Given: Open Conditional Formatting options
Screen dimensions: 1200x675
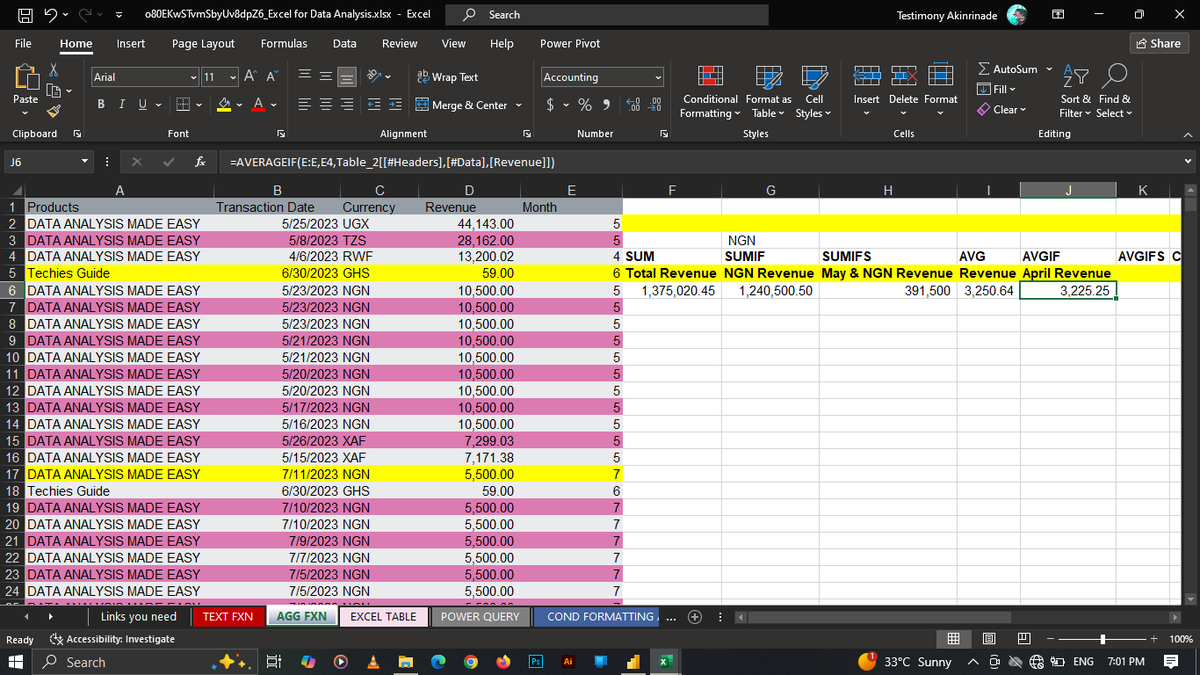Looking at the screenshot, I should [x=710, y=95].
